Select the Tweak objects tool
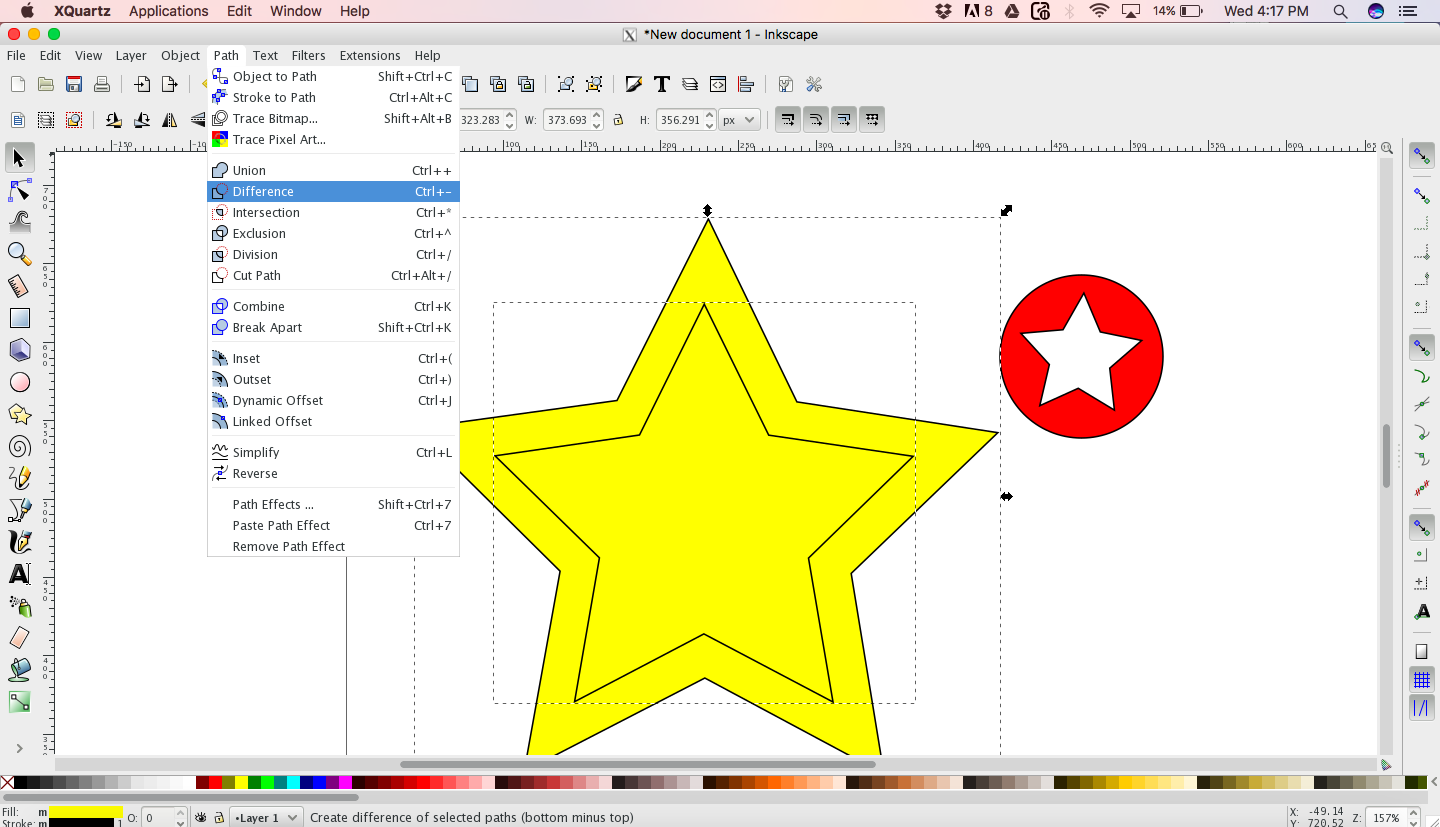Image resolution: width=1440 pixels, height=827 pixels. pyautogui.click(x=19, y=221)
